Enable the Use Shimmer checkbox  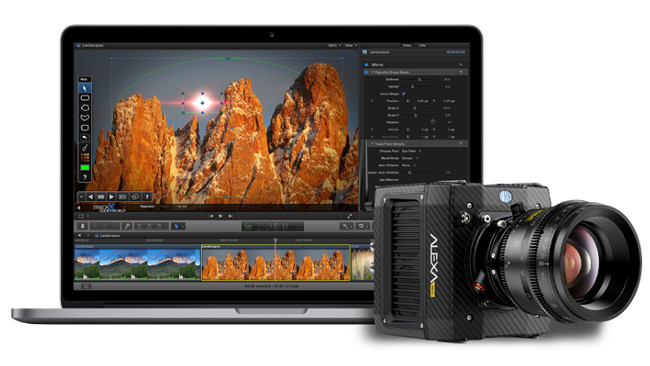[x=403, y=180]
